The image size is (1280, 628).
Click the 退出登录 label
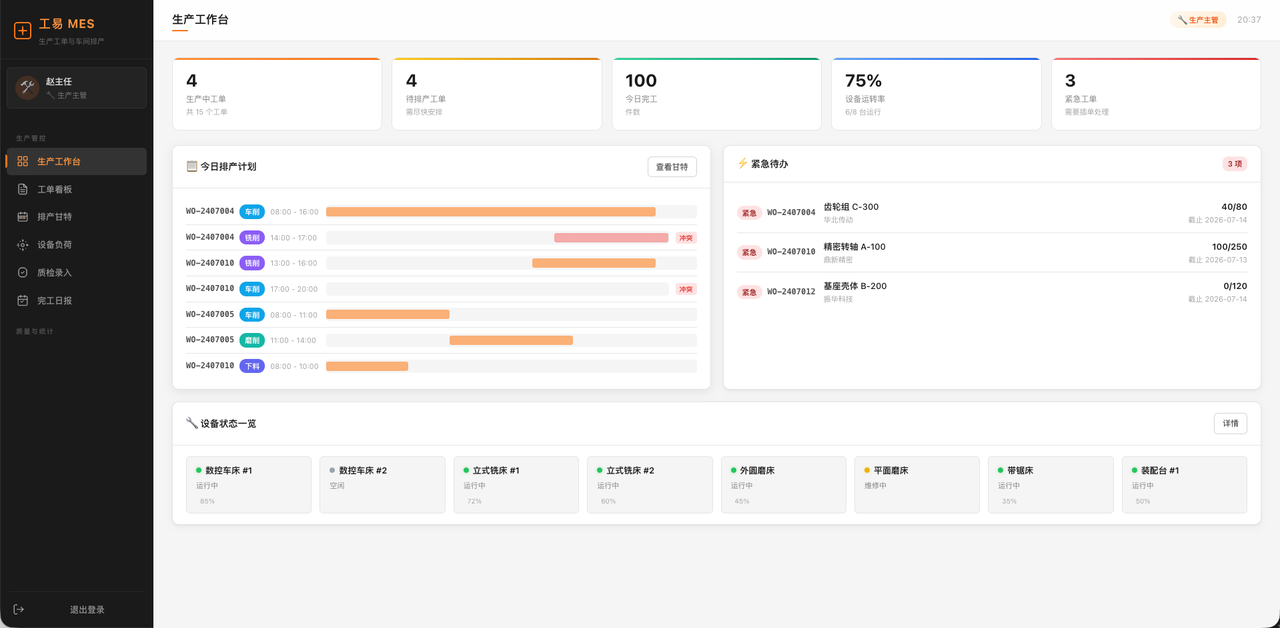tap(87, 609)
